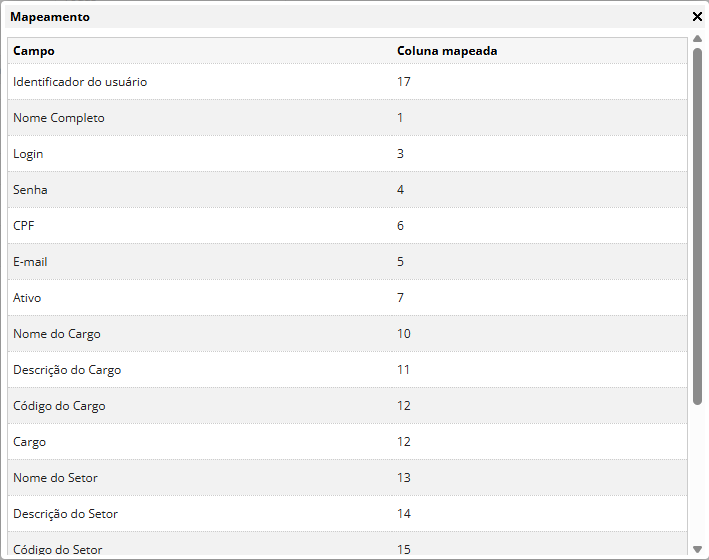This screenshot has height=560, width=709.
Task: Close the Mapeamento dialog
Action: tap(697, 17)
